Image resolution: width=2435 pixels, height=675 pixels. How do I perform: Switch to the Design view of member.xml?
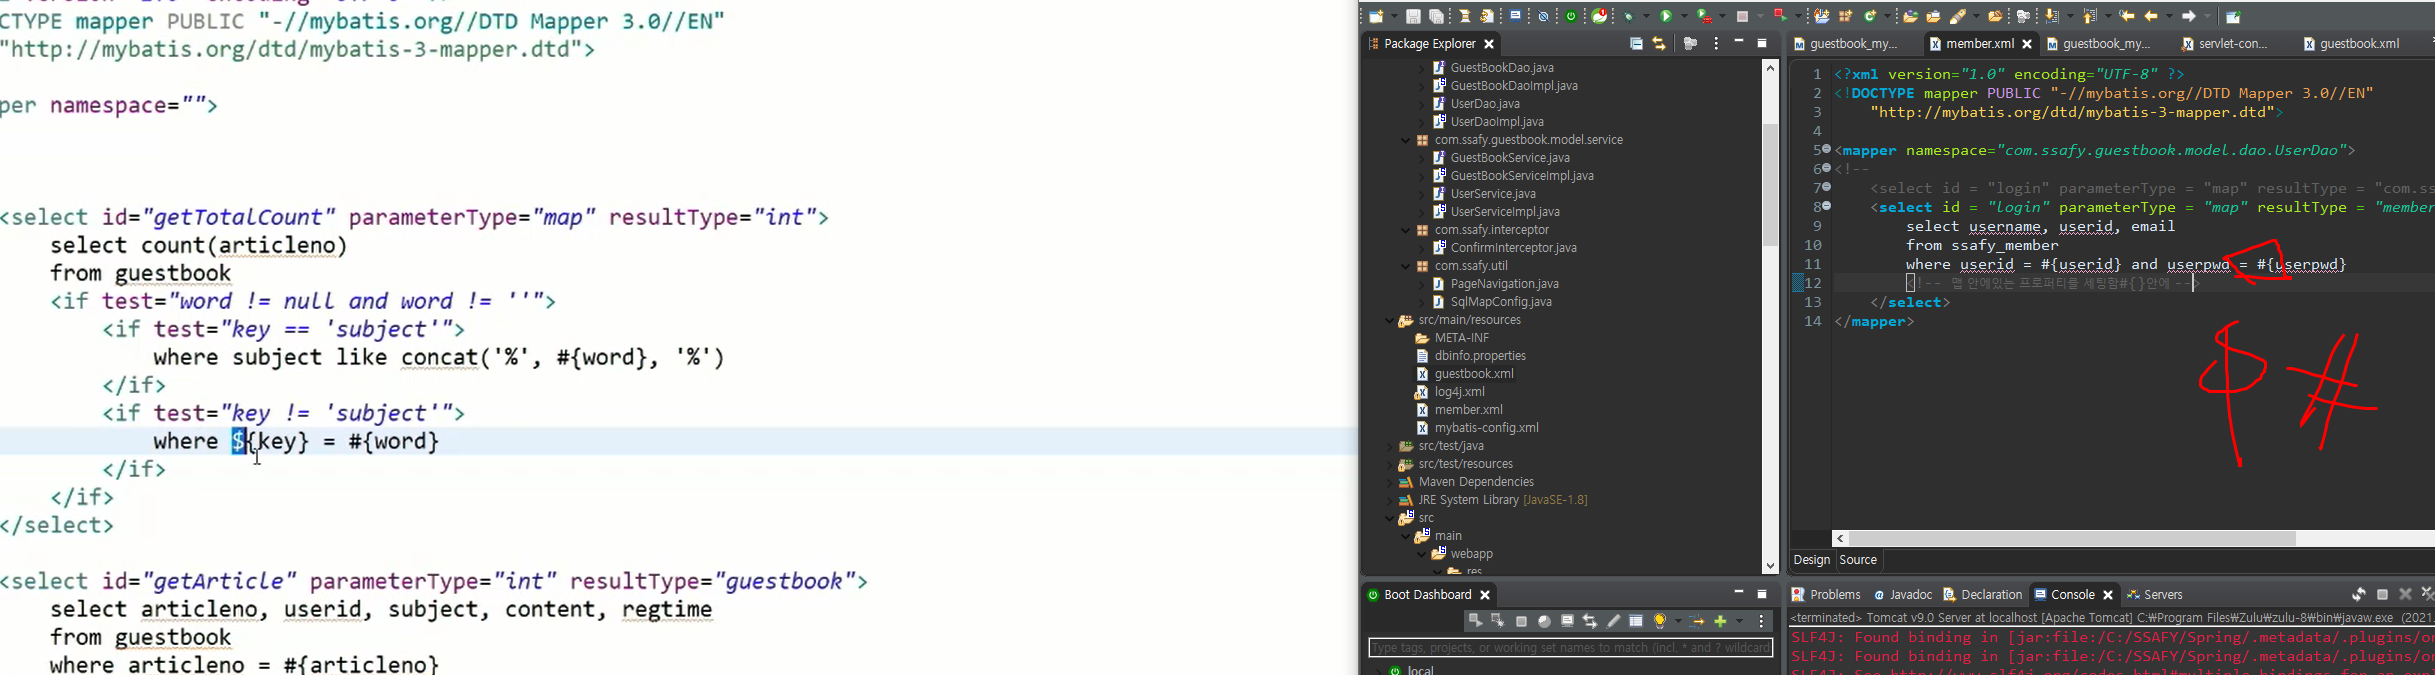coord(1811,560)
